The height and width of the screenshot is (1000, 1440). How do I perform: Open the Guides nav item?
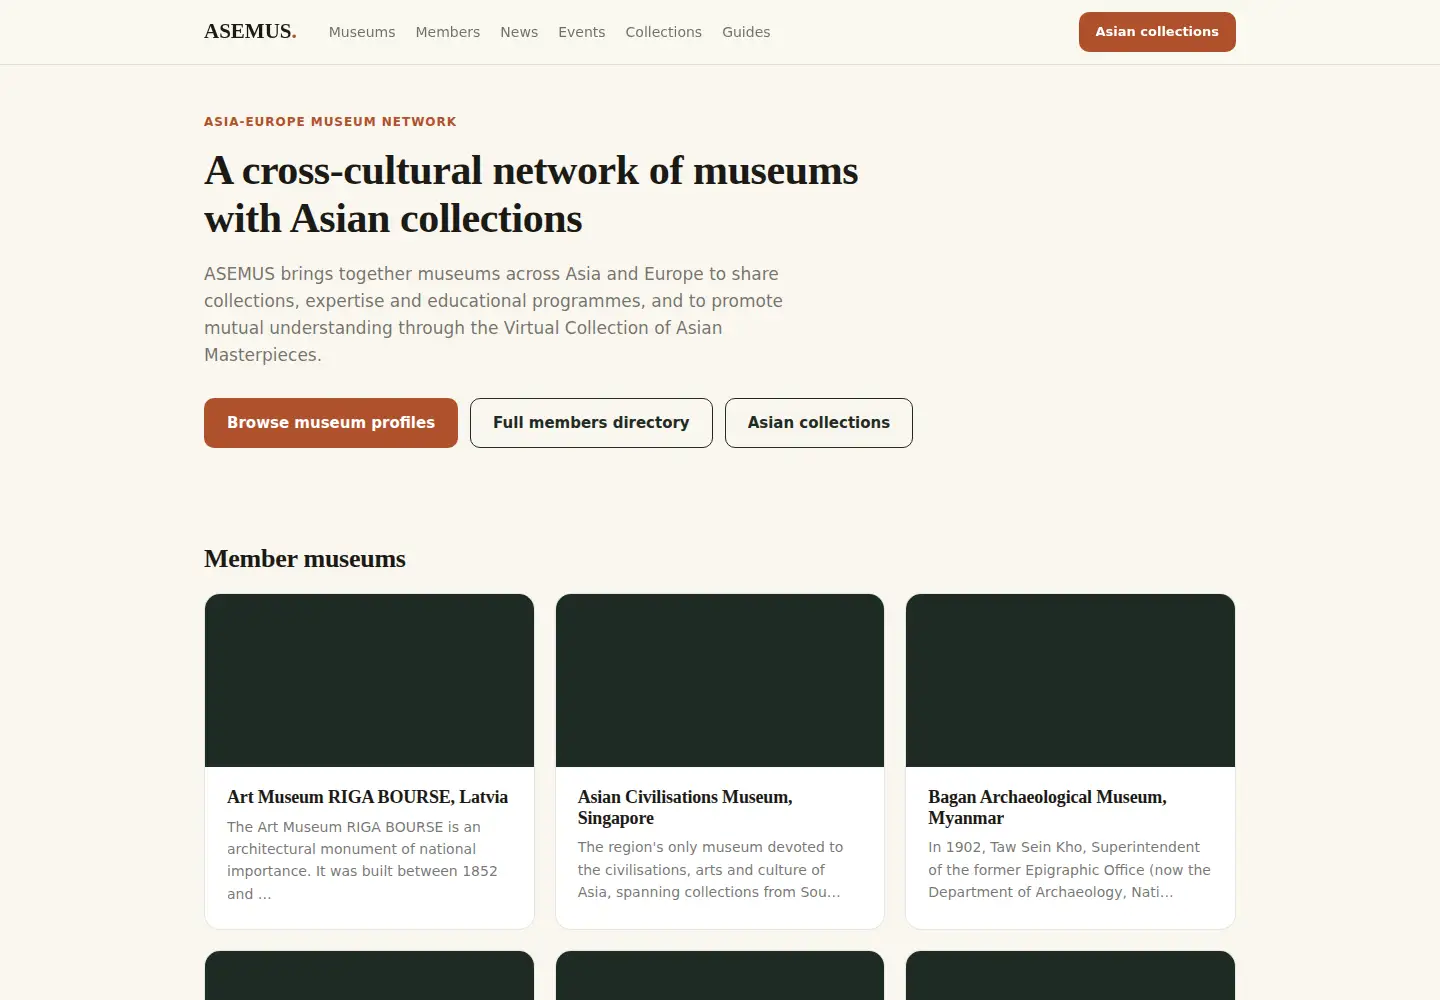click(746, 32)
